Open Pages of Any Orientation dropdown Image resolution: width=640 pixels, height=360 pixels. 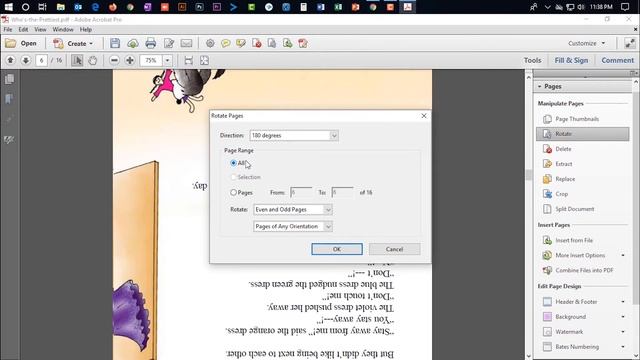click(293, 226)
